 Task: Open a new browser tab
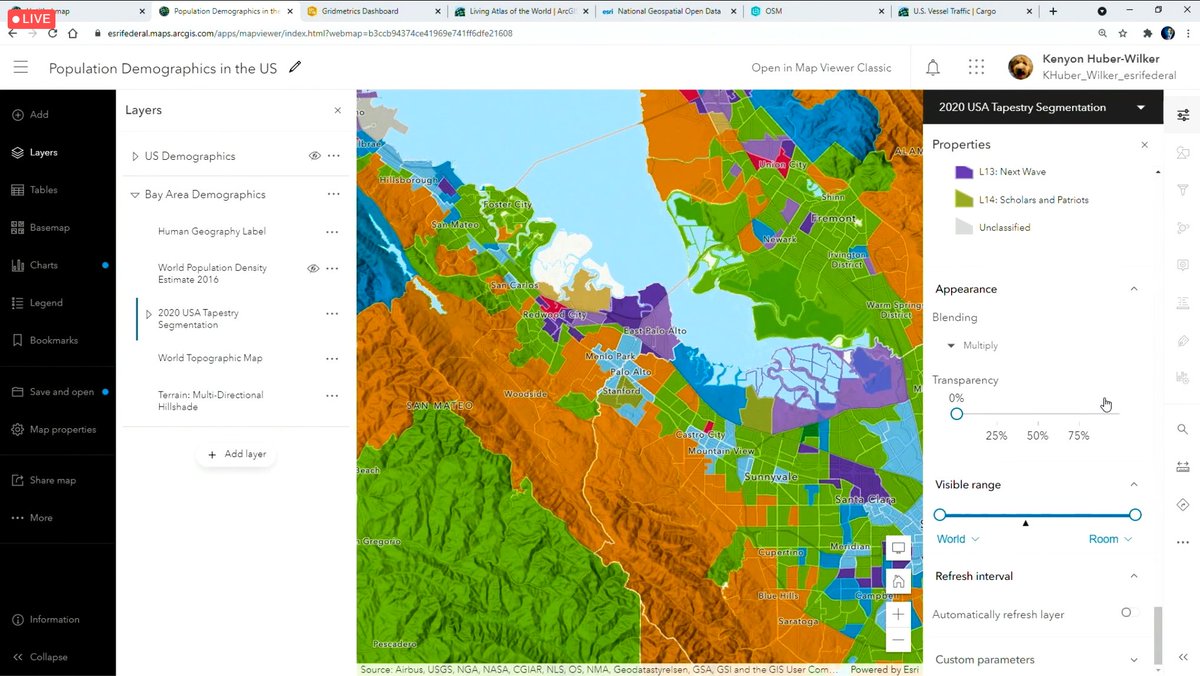[1053, 11]
